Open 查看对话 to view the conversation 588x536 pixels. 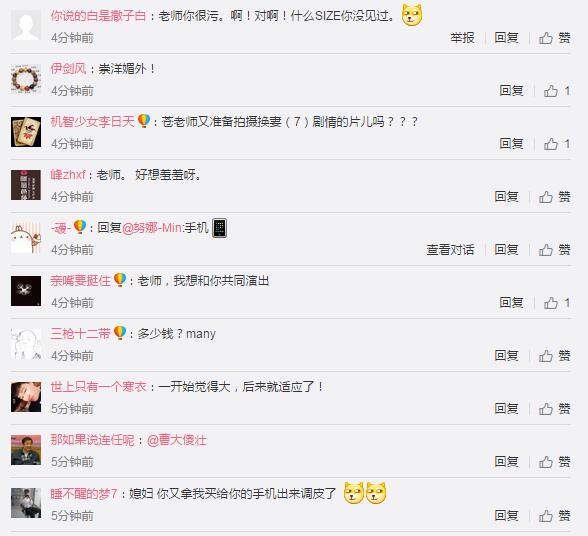(450, 249)
